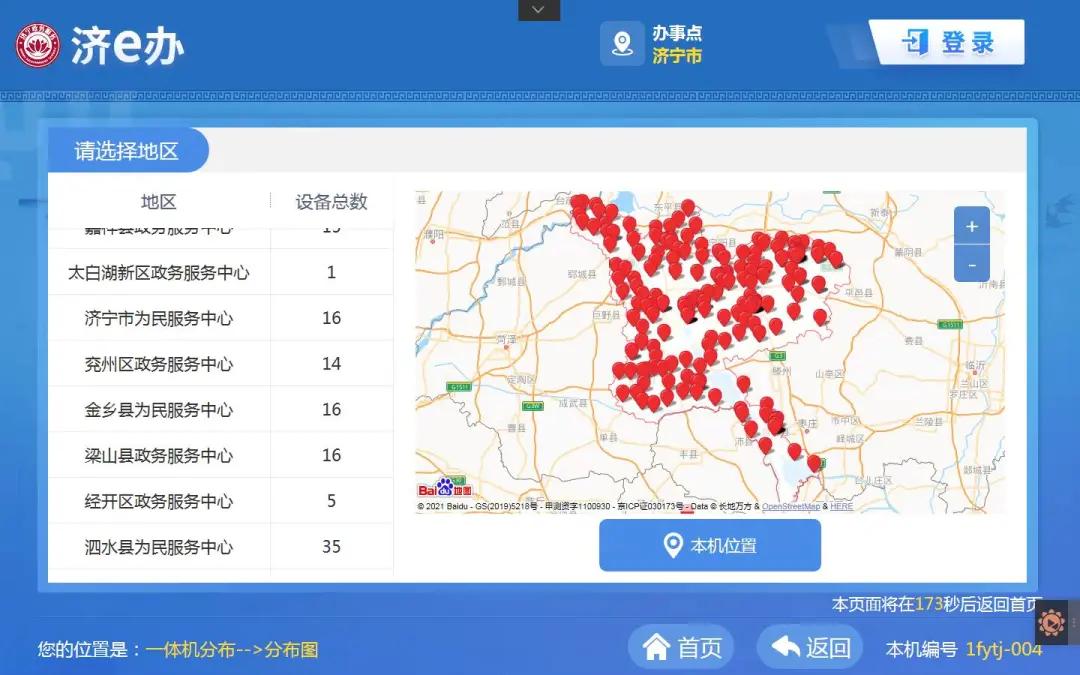This screenshot has width=1080, height=675.
Task: Click device count 5 for 经开区
Action: click(331, 501)
